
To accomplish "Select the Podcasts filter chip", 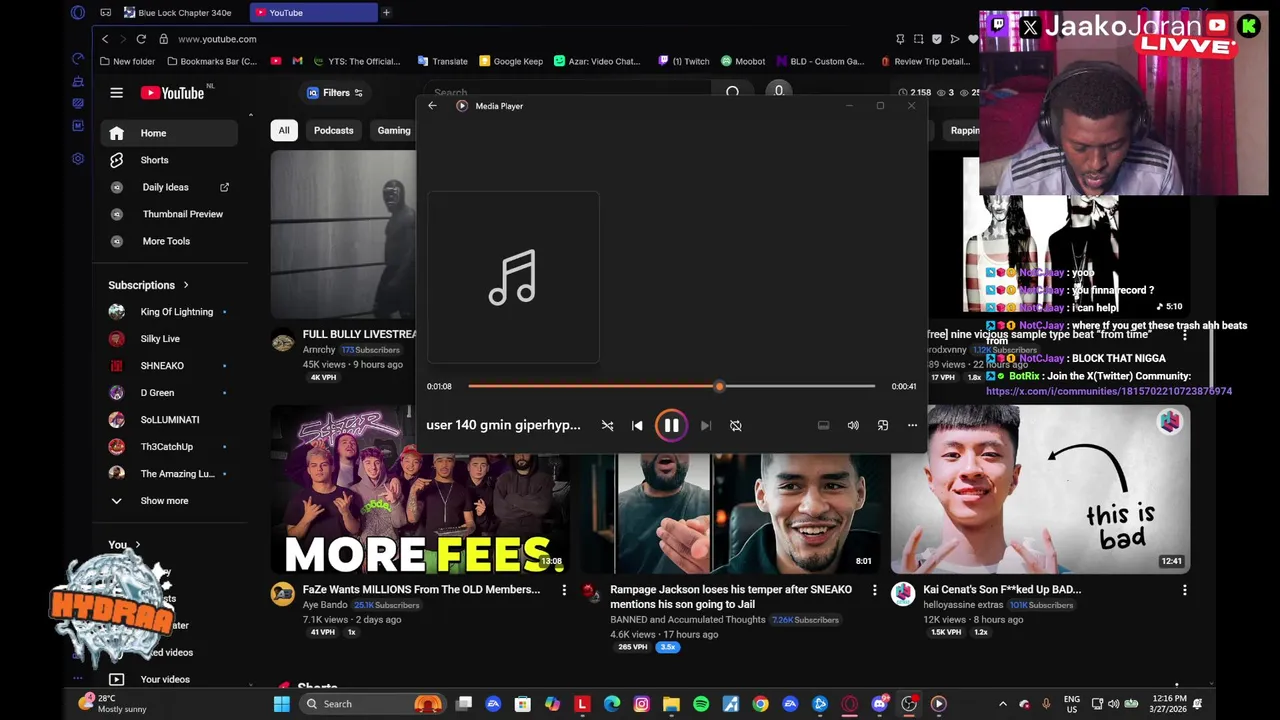I will [333, 130].
